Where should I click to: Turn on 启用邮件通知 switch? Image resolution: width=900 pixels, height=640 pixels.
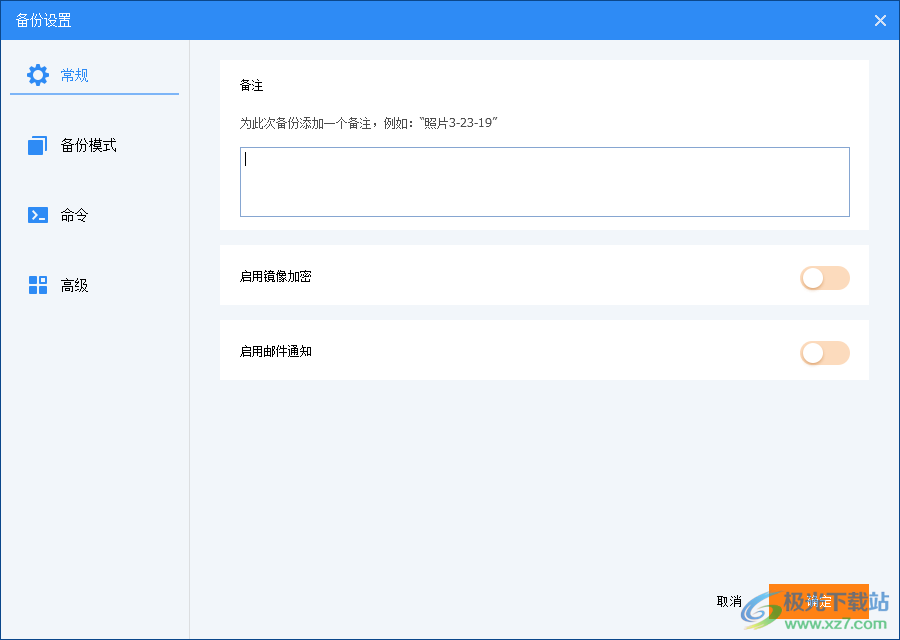point(825,354)
